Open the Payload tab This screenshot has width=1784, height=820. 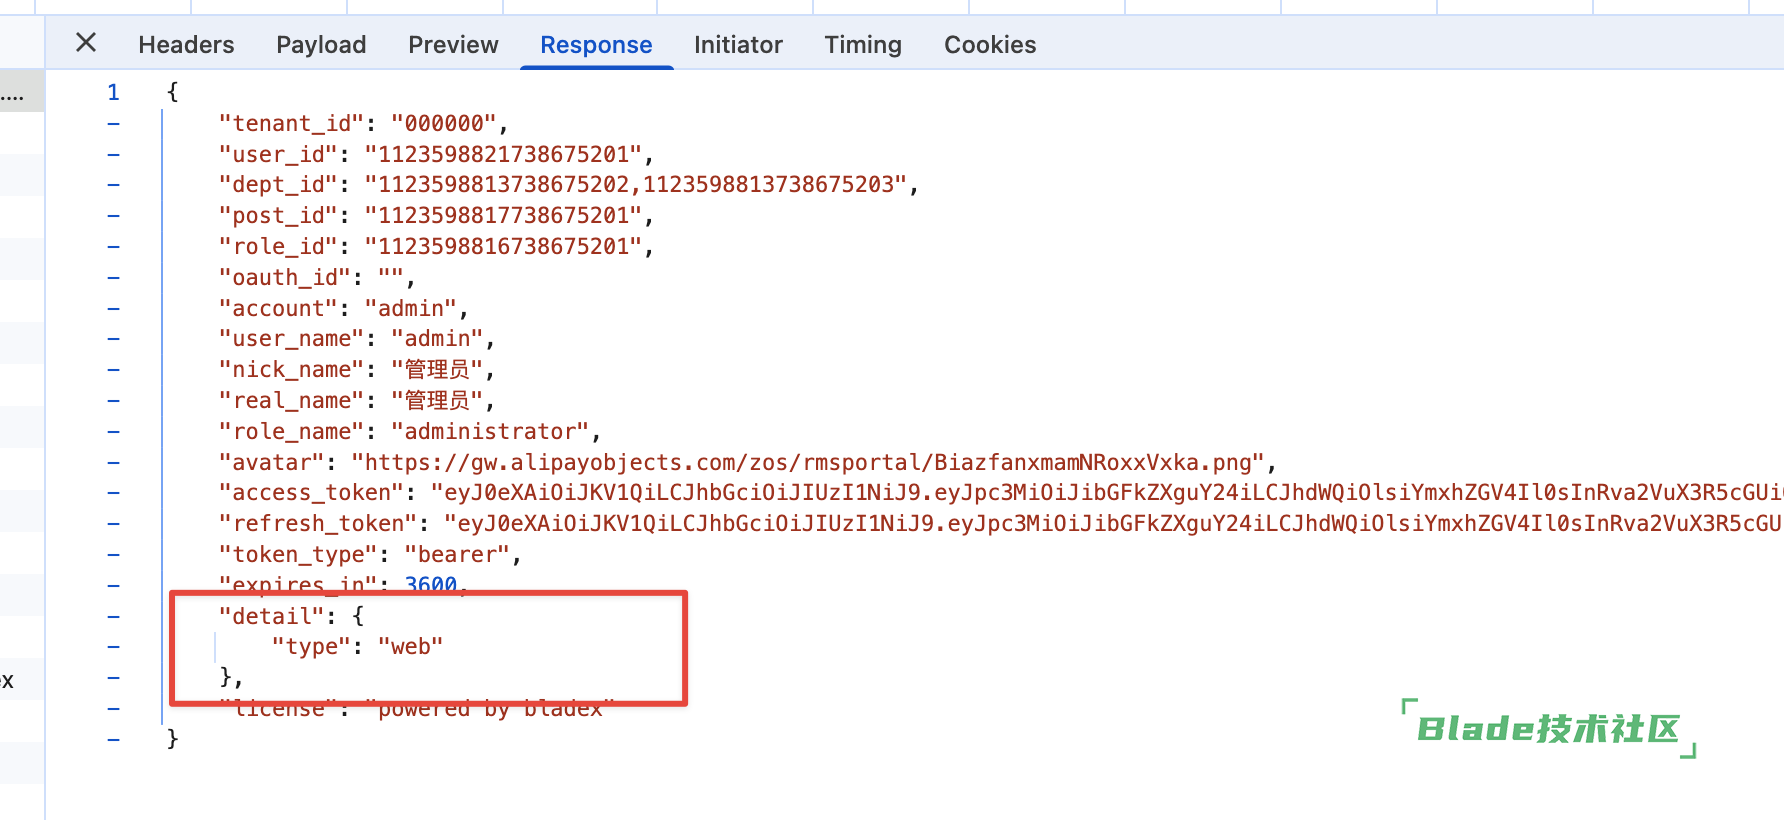[321, 45]
